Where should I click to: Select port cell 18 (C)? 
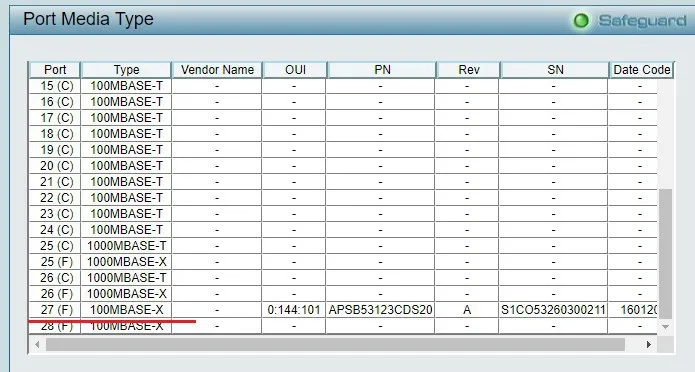coord(56,133)
